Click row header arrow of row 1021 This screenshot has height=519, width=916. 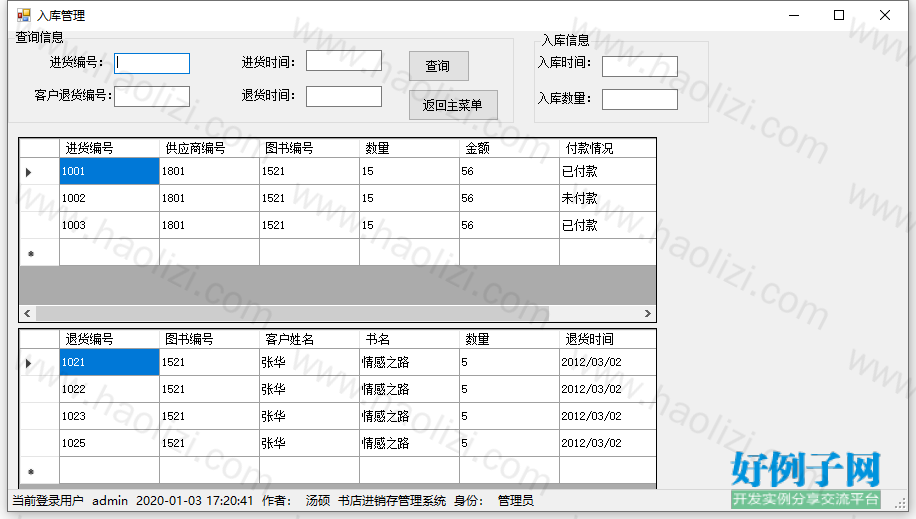39,362
